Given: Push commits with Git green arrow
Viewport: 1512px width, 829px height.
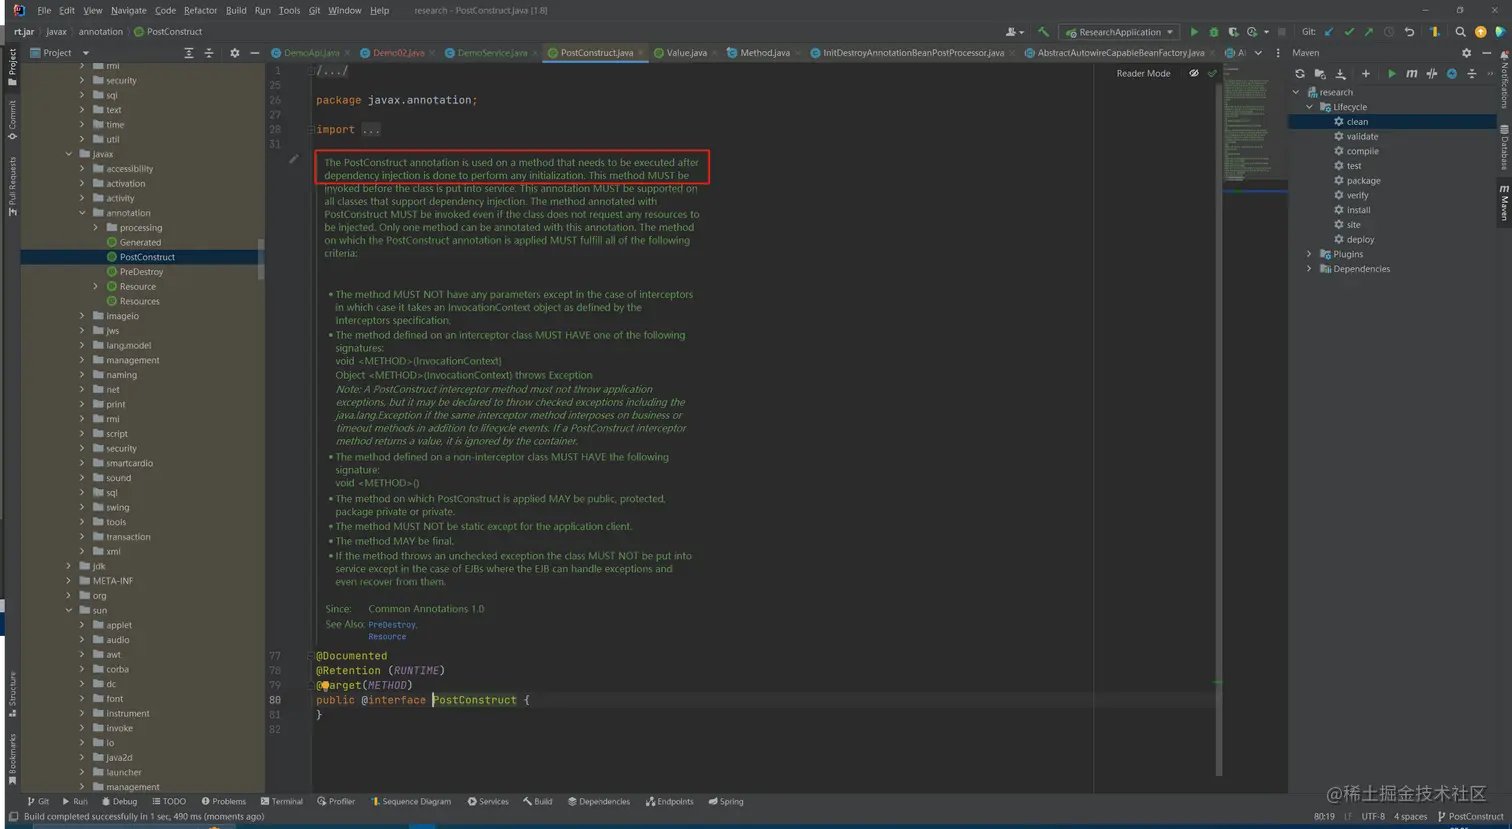Looking at the screenshot, I should [x=1369, y=32].
